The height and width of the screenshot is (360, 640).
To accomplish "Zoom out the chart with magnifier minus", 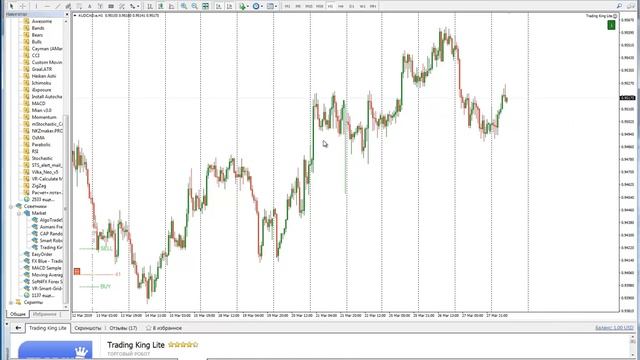I will pos(195,6).
